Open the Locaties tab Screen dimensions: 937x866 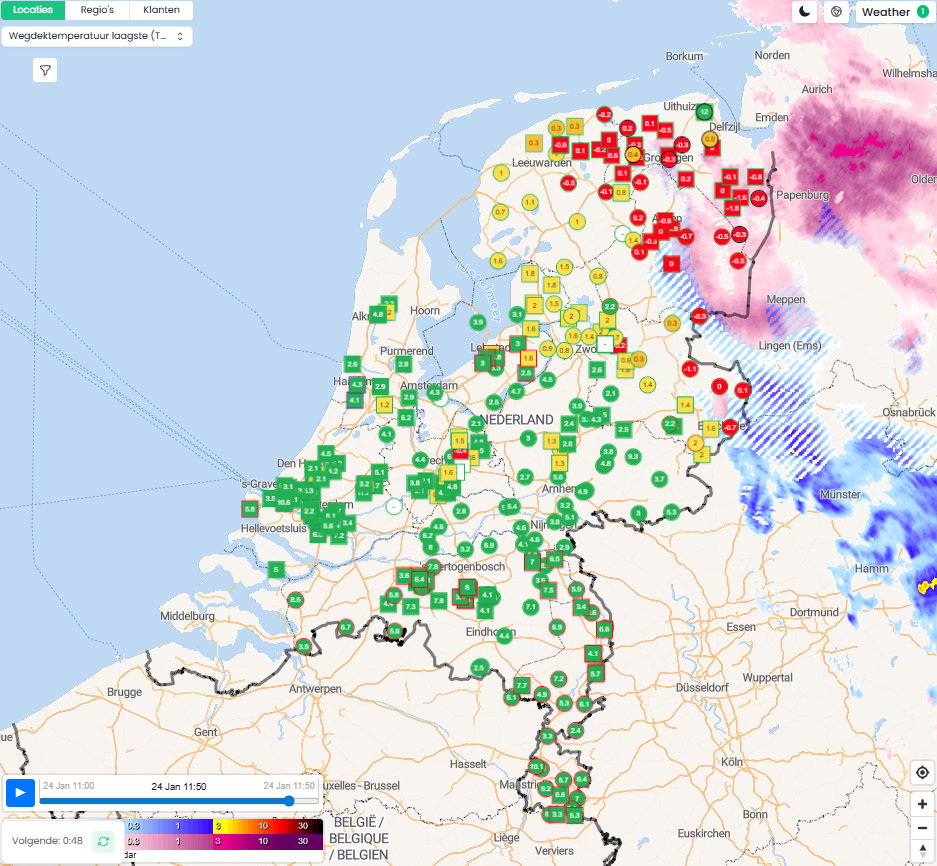(x=33, y=10)
